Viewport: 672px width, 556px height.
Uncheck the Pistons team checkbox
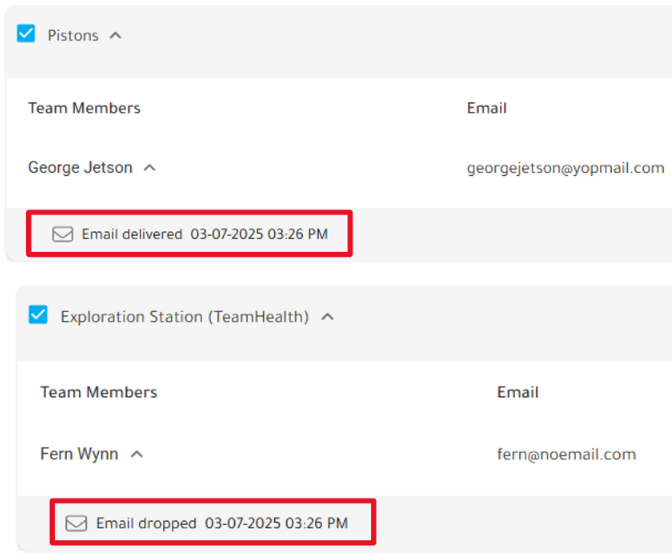(x=26, y=33)
